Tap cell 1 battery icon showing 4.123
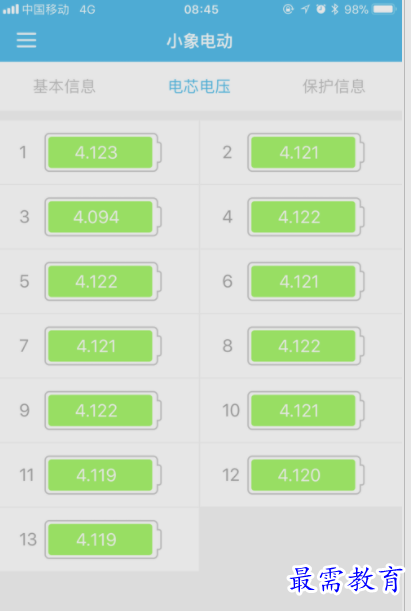Viewport: 411px width, 611px height. click(103, 152)
